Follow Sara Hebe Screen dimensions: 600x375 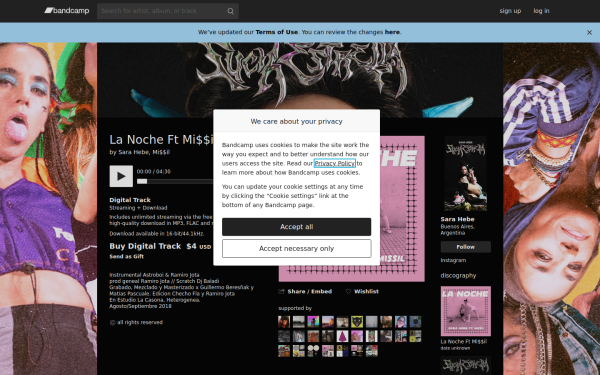465,247
